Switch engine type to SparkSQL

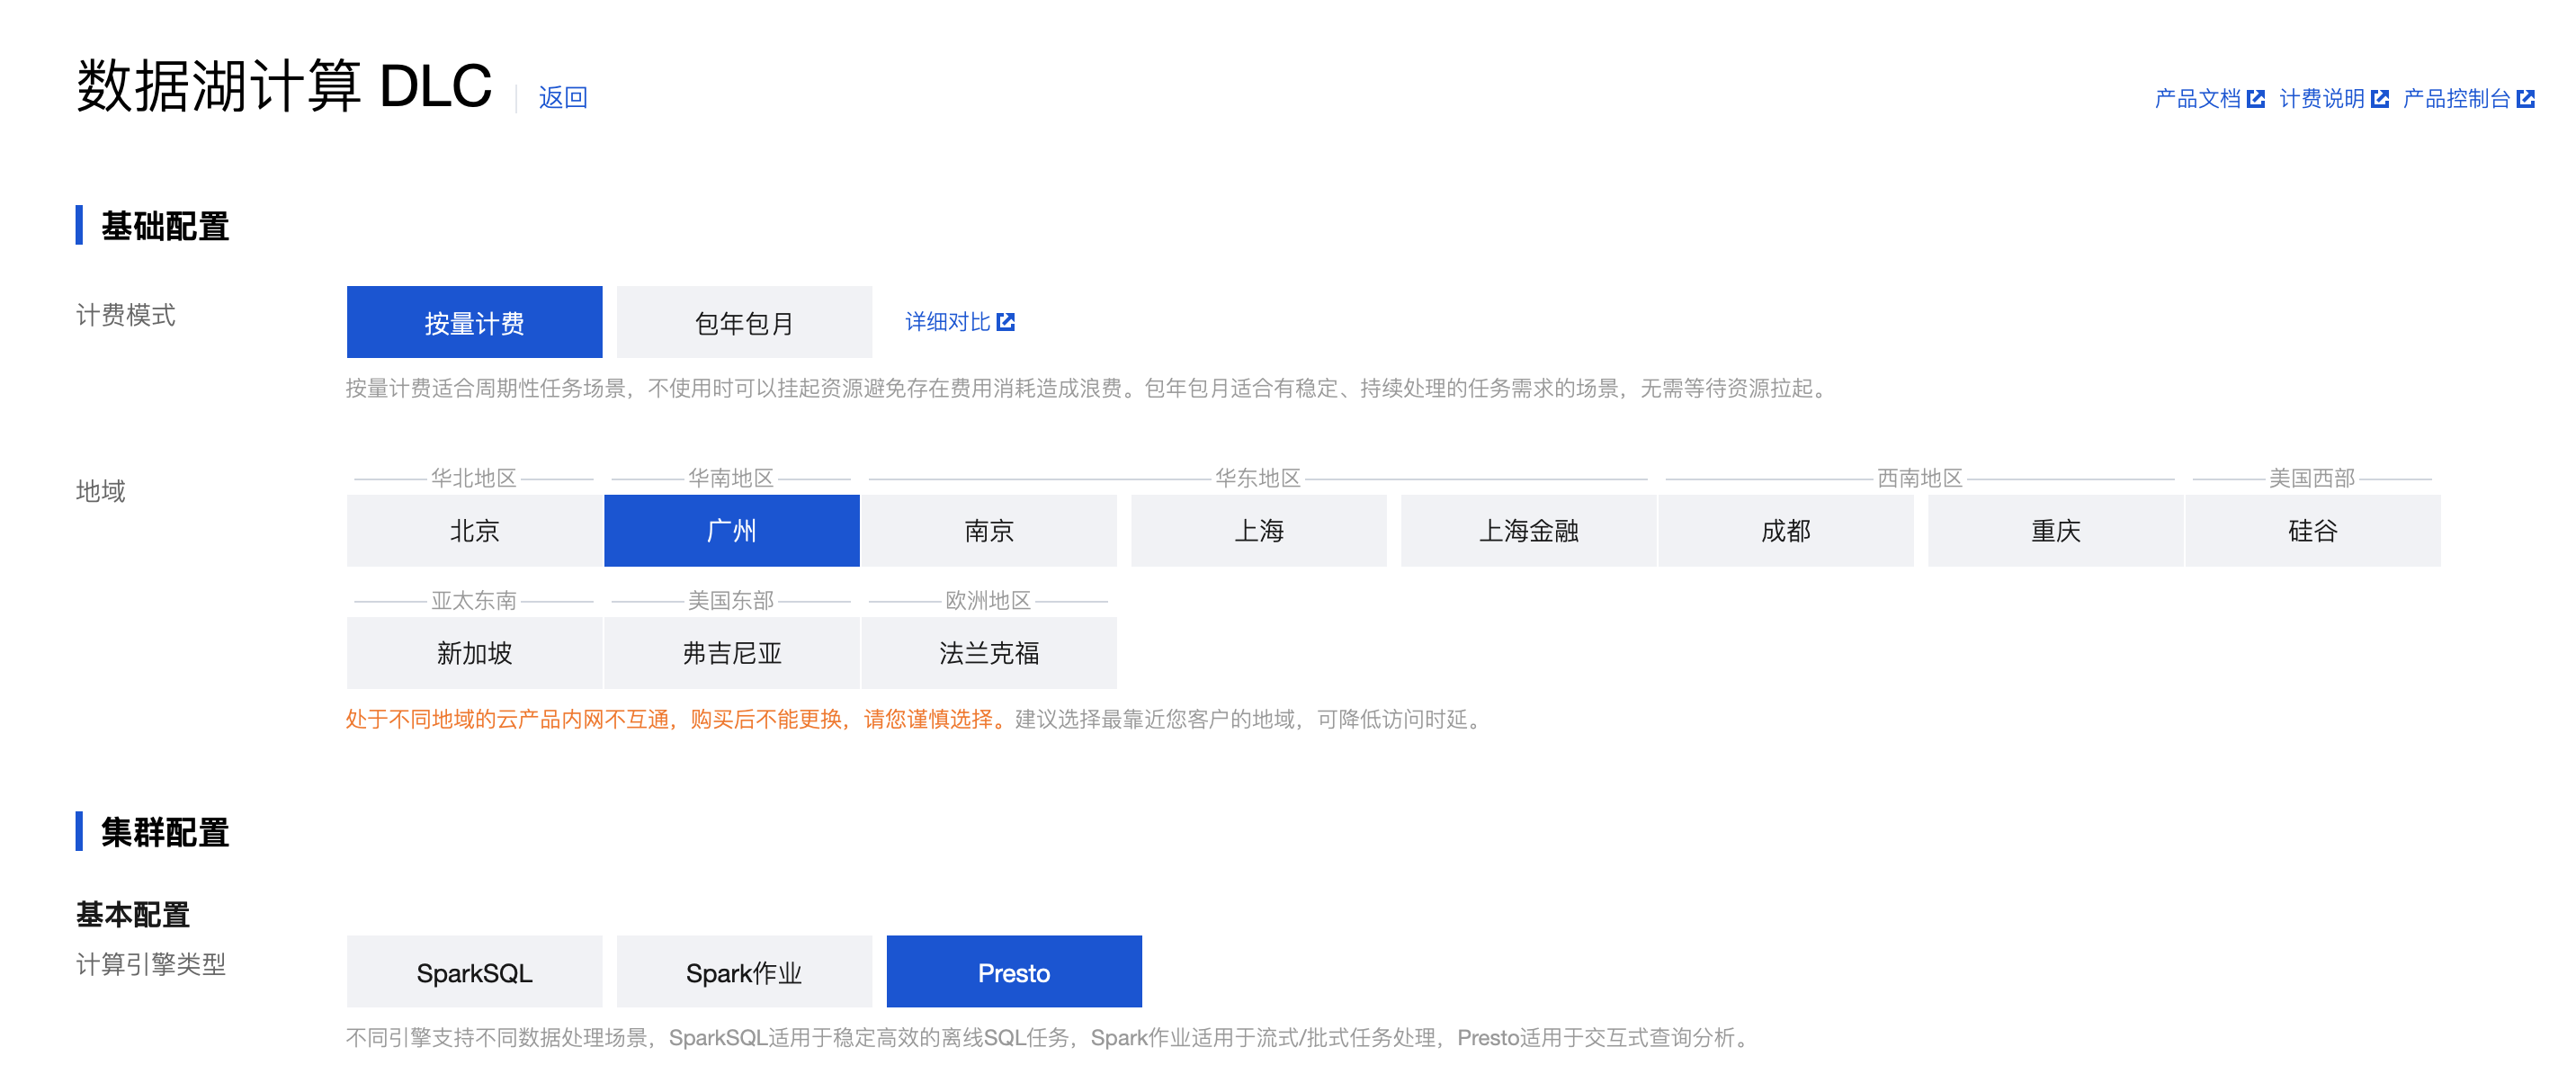pos(474,972)
